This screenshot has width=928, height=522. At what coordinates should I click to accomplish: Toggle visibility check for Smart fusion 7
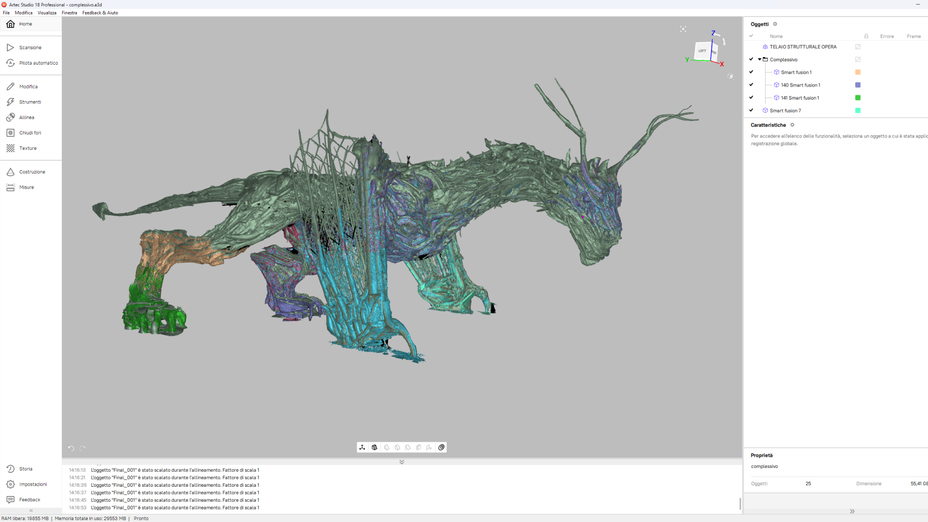pyautogui.click(x=751, y=110)
